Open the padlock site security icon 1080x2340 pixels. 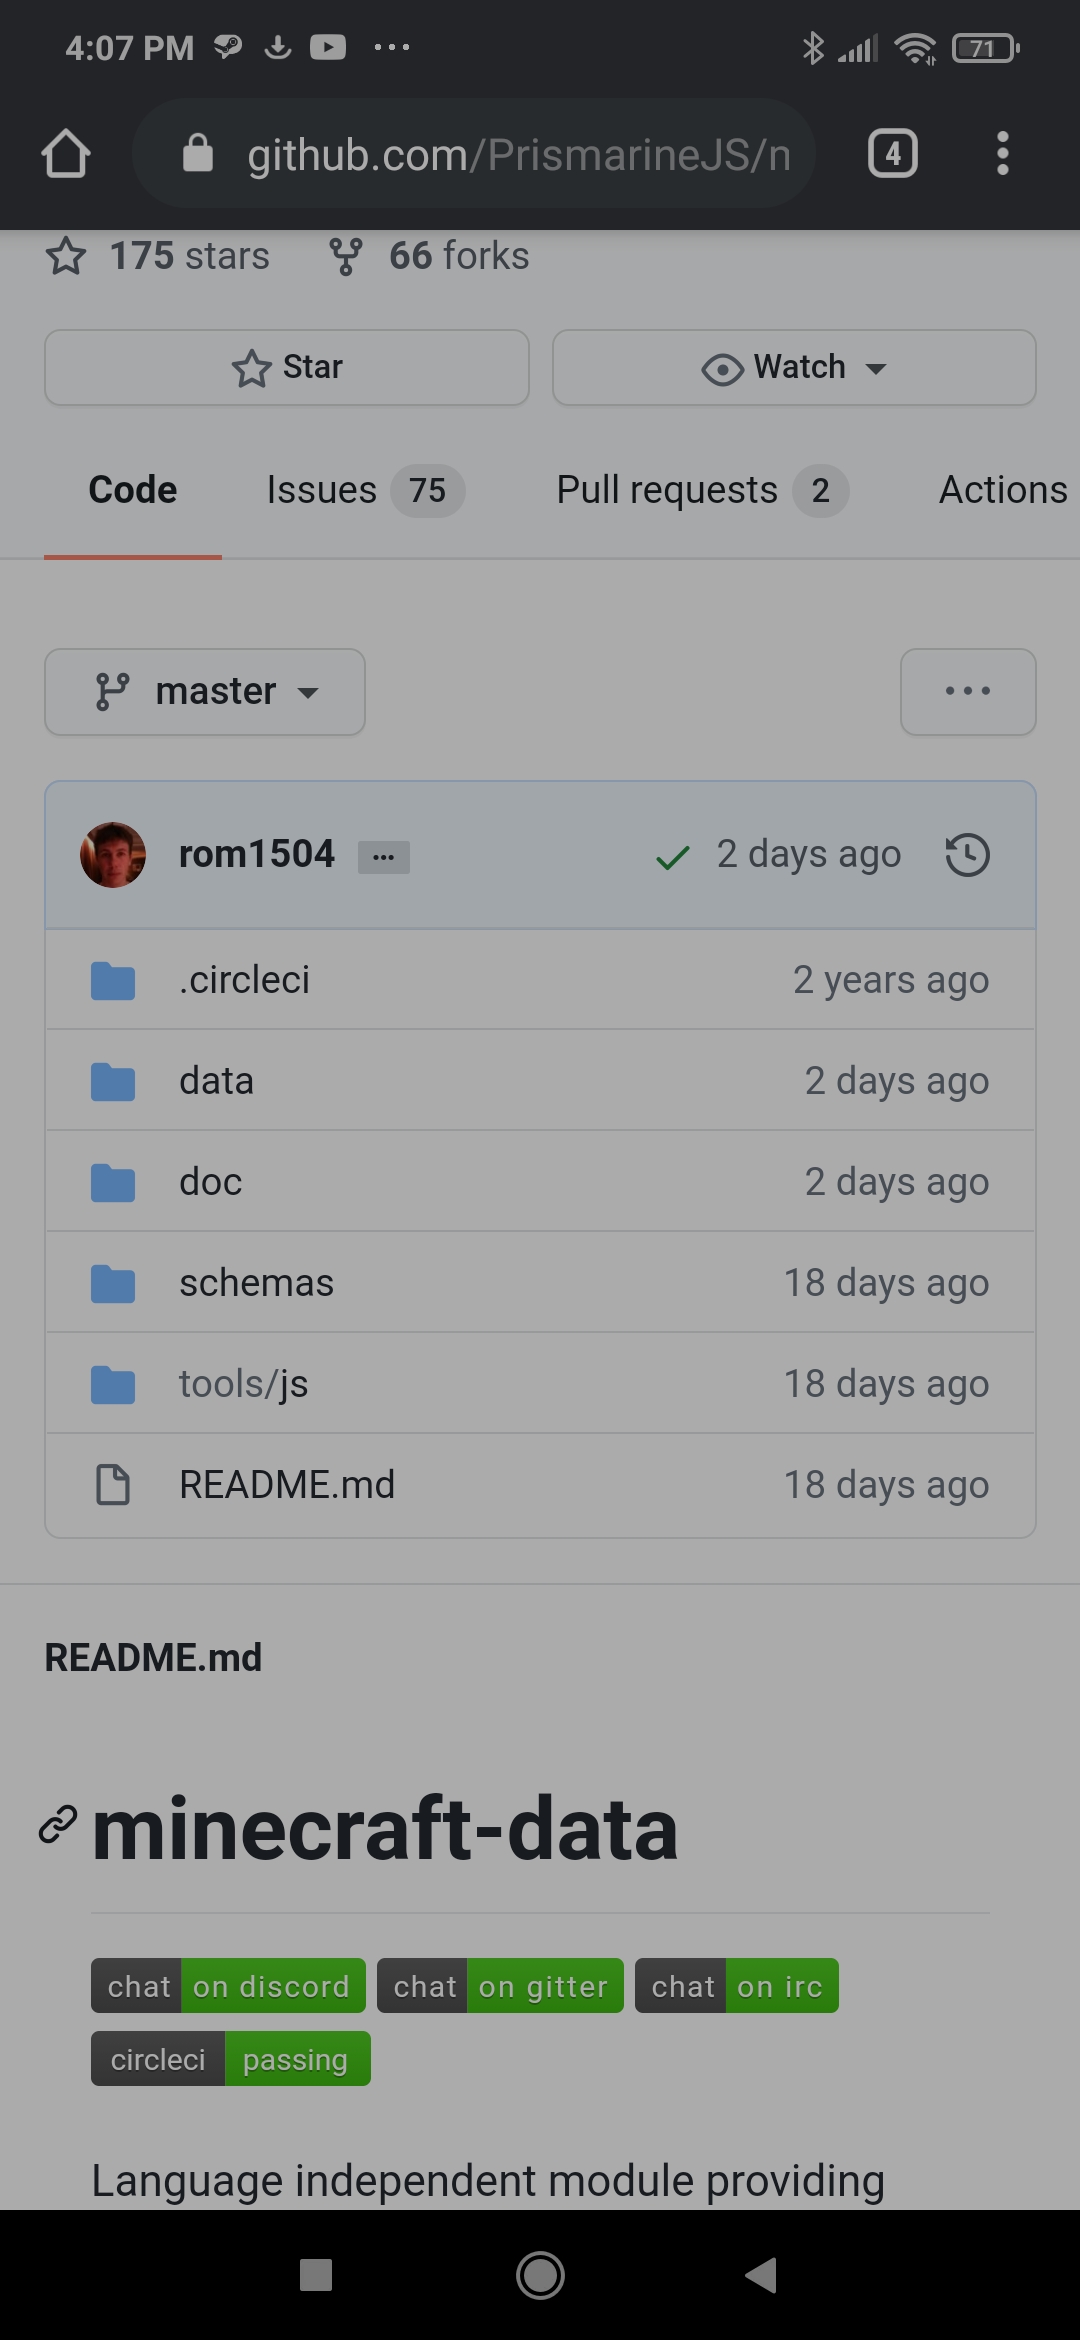coord(196,153)
